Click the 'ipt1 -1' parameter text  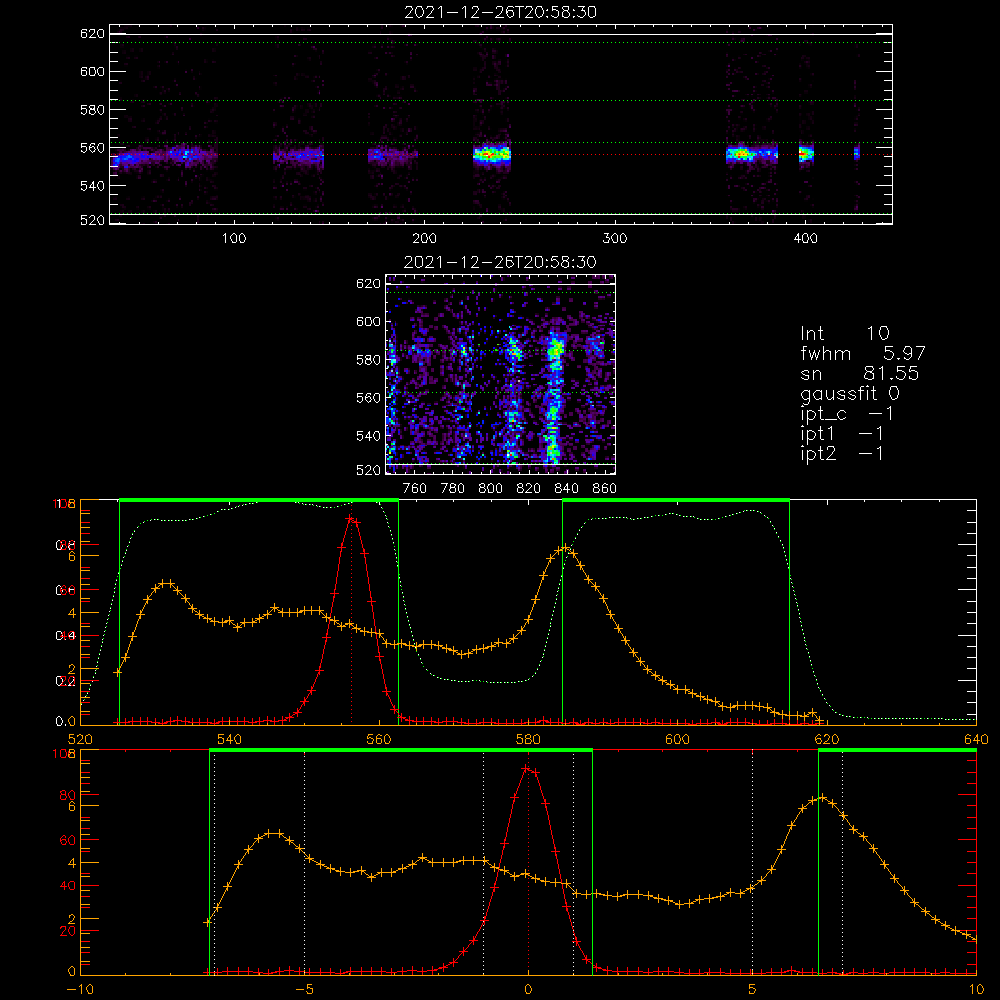842,434
